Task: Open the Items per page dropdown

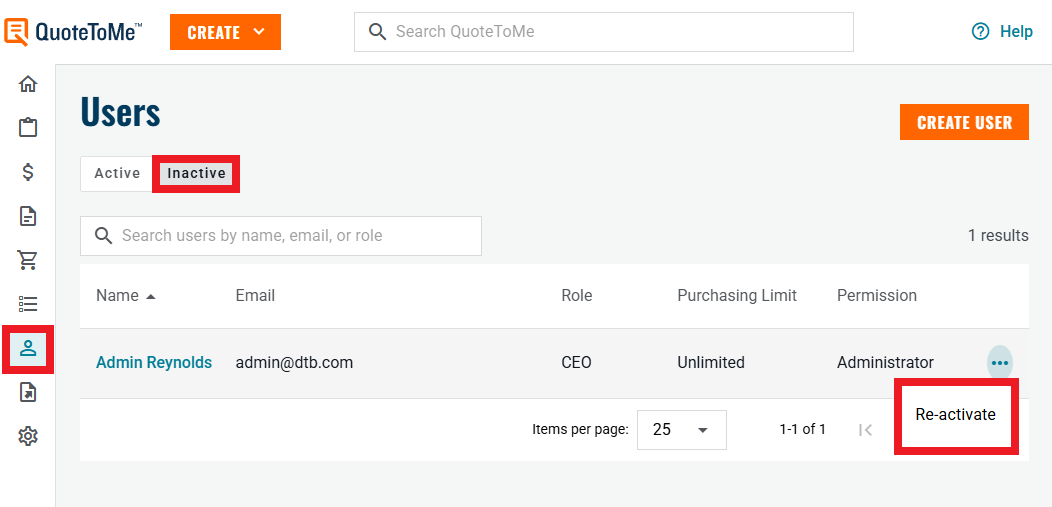Action: click(681, 430)
